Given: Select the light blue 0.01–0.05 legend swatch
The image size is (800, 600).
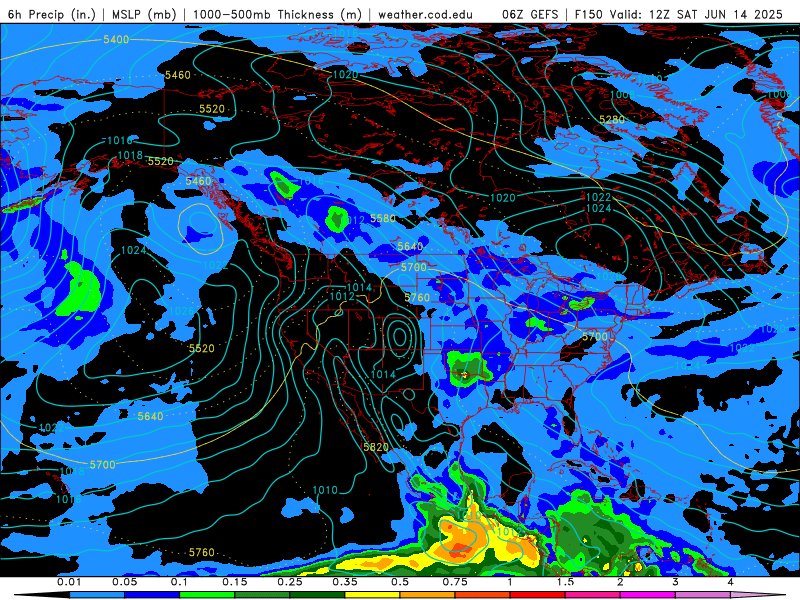Looking at the screenshot, I should (97, 595).
